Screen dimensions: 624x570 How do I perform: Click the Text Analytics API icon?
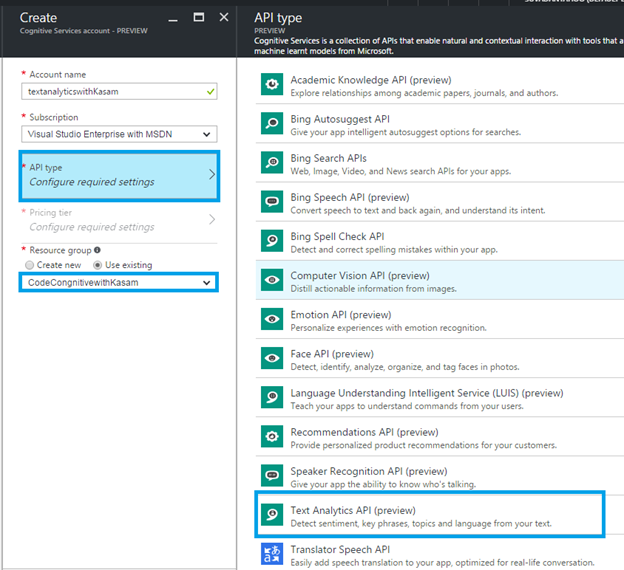(271, 514)
